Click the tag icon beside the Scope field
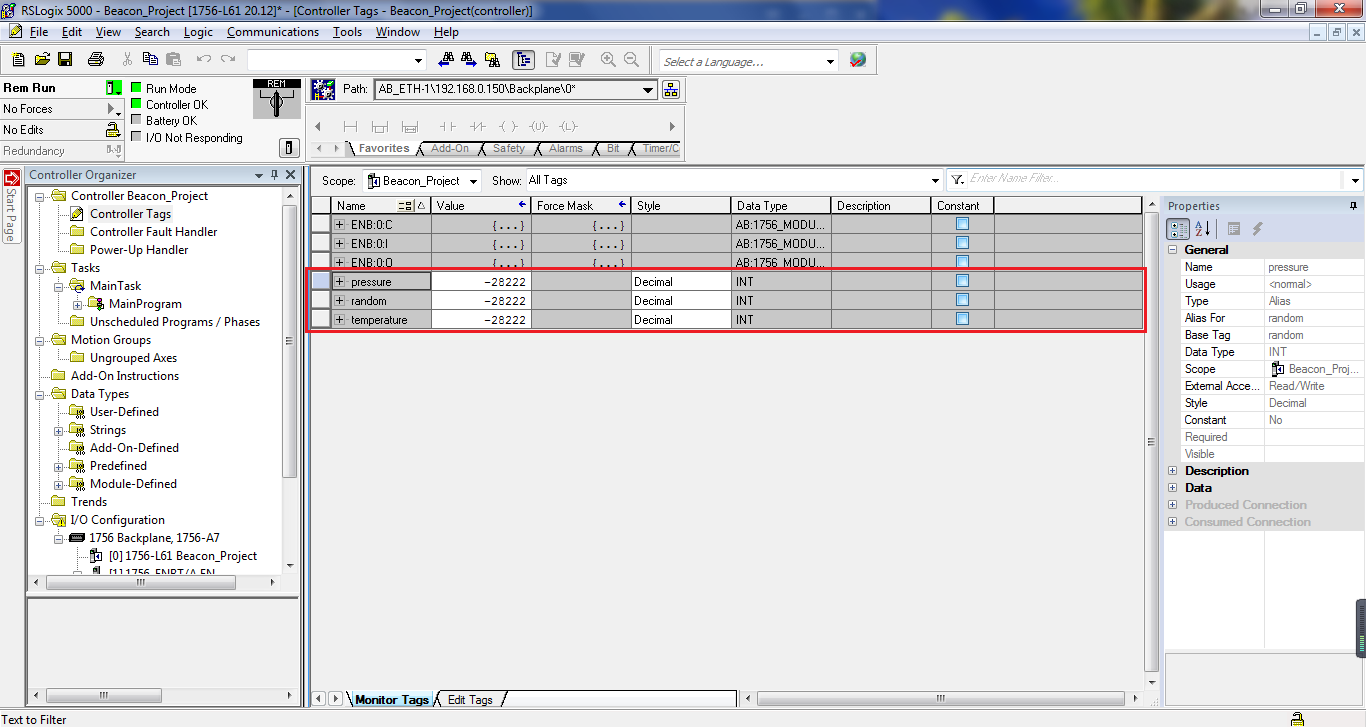 374,181
